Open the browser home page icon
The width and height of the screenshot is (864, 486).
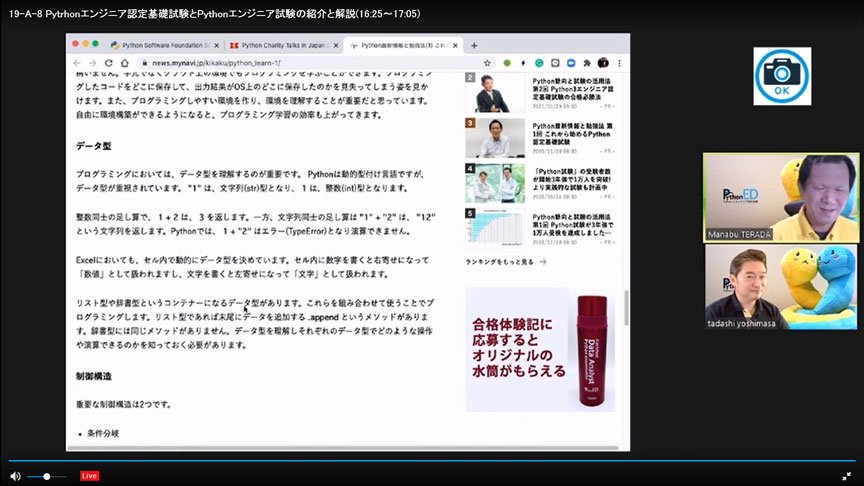[125, 63]
